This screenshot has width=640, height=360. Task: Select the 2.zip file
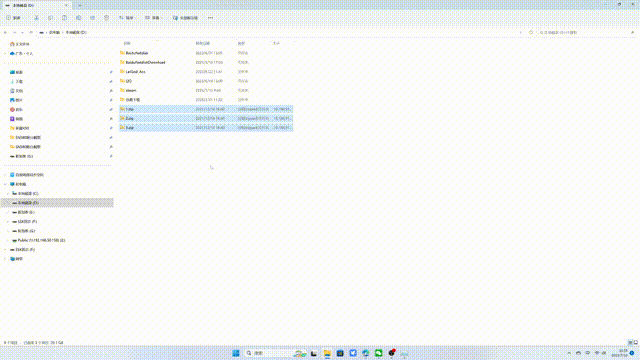[x=206, y=118]
